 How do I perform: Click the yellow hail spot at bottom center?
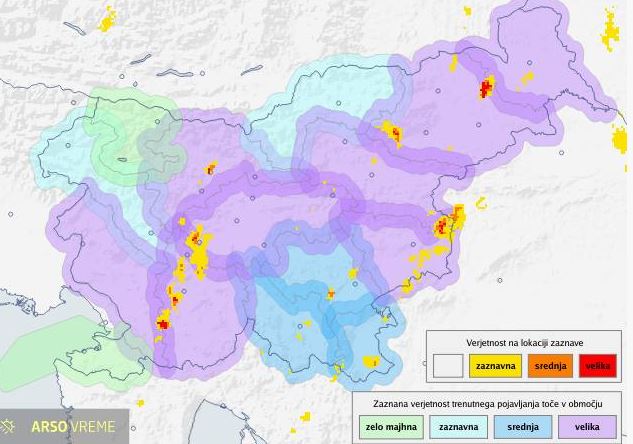pyautogui.click(x=305, y=415)
